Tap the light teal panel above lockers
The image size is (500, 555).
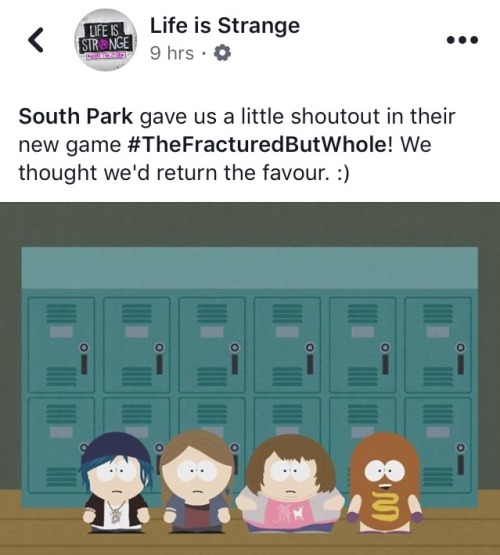(250, 268)
